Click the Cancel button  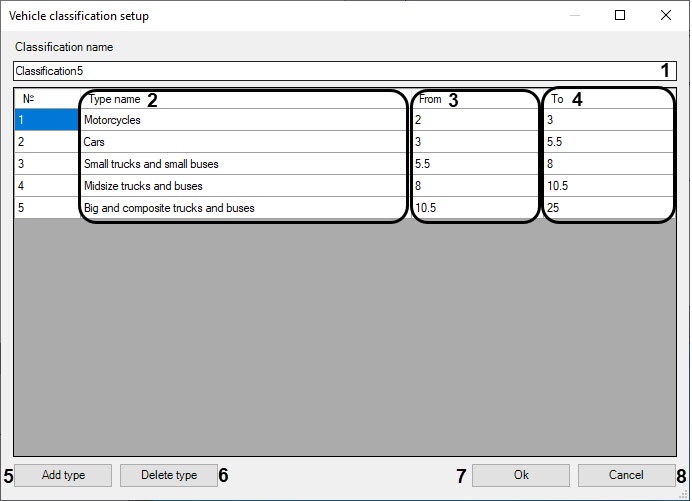coord(626,475)
